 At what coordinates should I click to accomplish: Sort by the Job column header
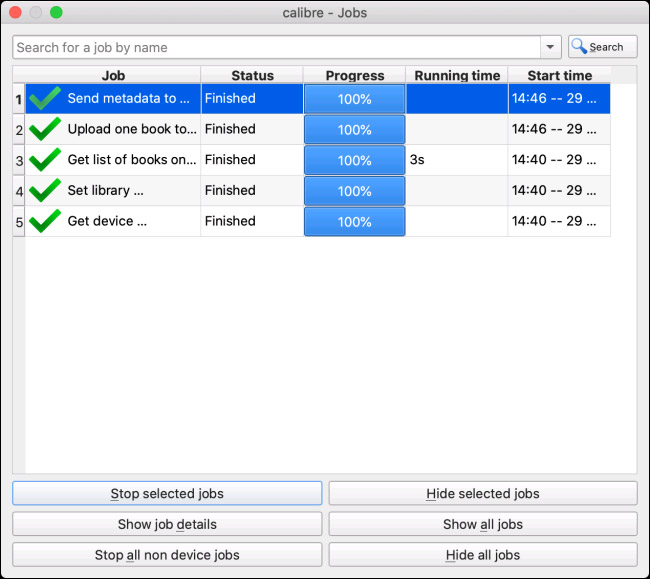(113, 75)
